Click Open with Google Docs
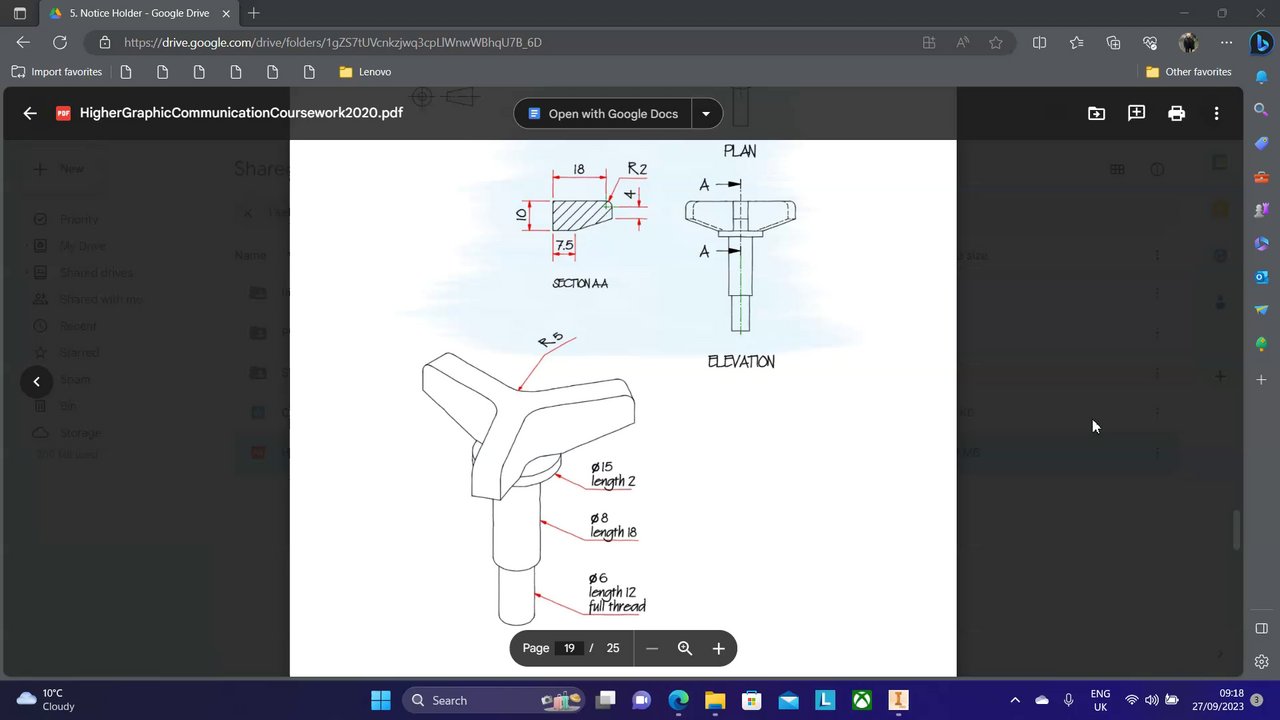The image size is (1280, 720). pos(601,113)
